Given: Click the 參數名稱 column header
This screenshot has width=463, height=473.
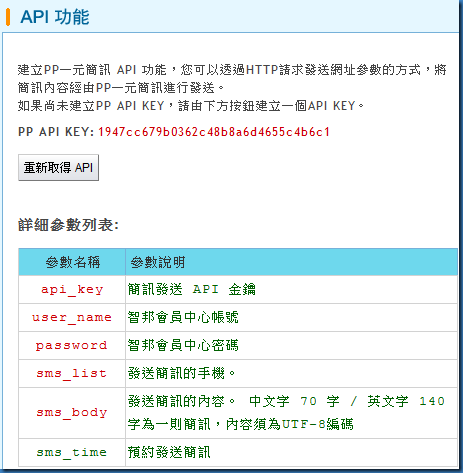Looking at the screenshot, I should pos(72,262).
